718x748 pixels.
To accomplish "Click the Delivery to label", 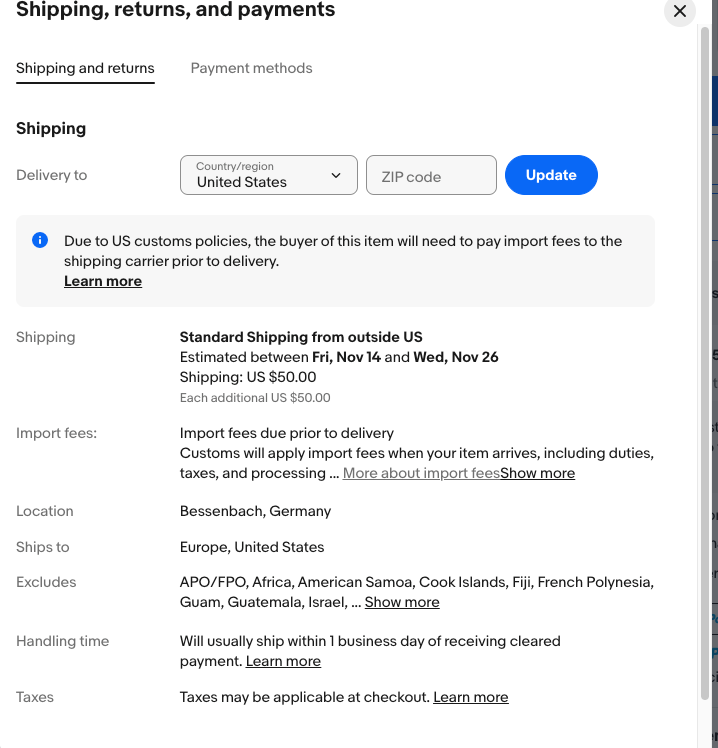I will point(52,175).
